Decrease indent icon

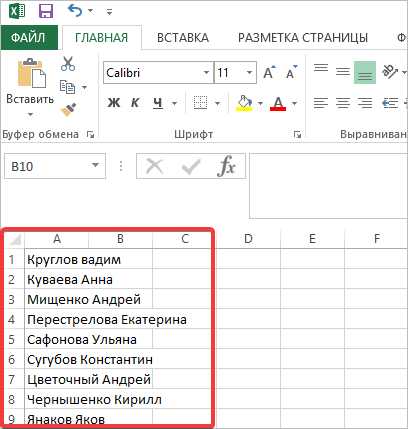390,103
